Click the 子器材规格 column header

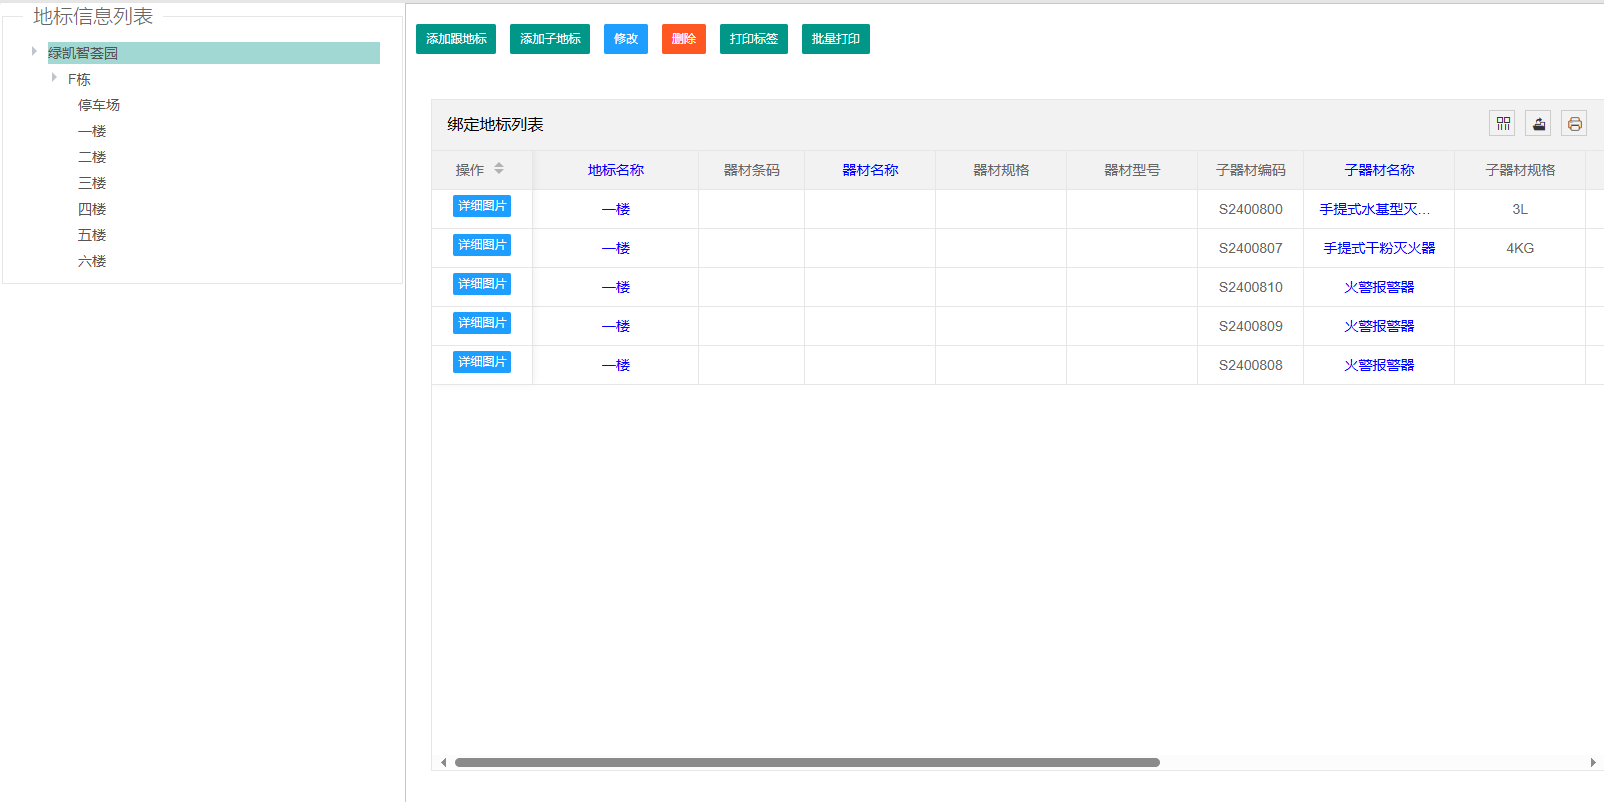(1520, 170)
